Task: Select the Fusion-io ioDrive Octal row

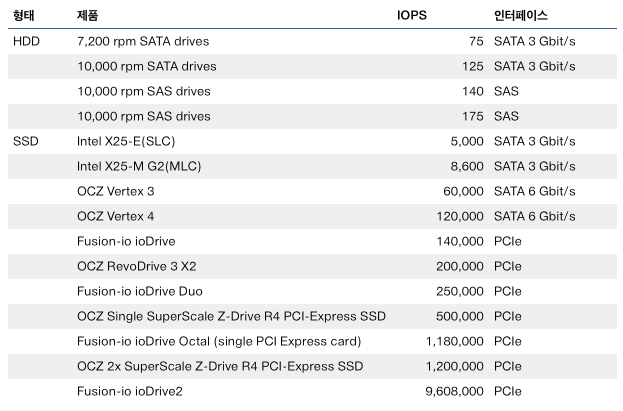Action: coord(312,341)
